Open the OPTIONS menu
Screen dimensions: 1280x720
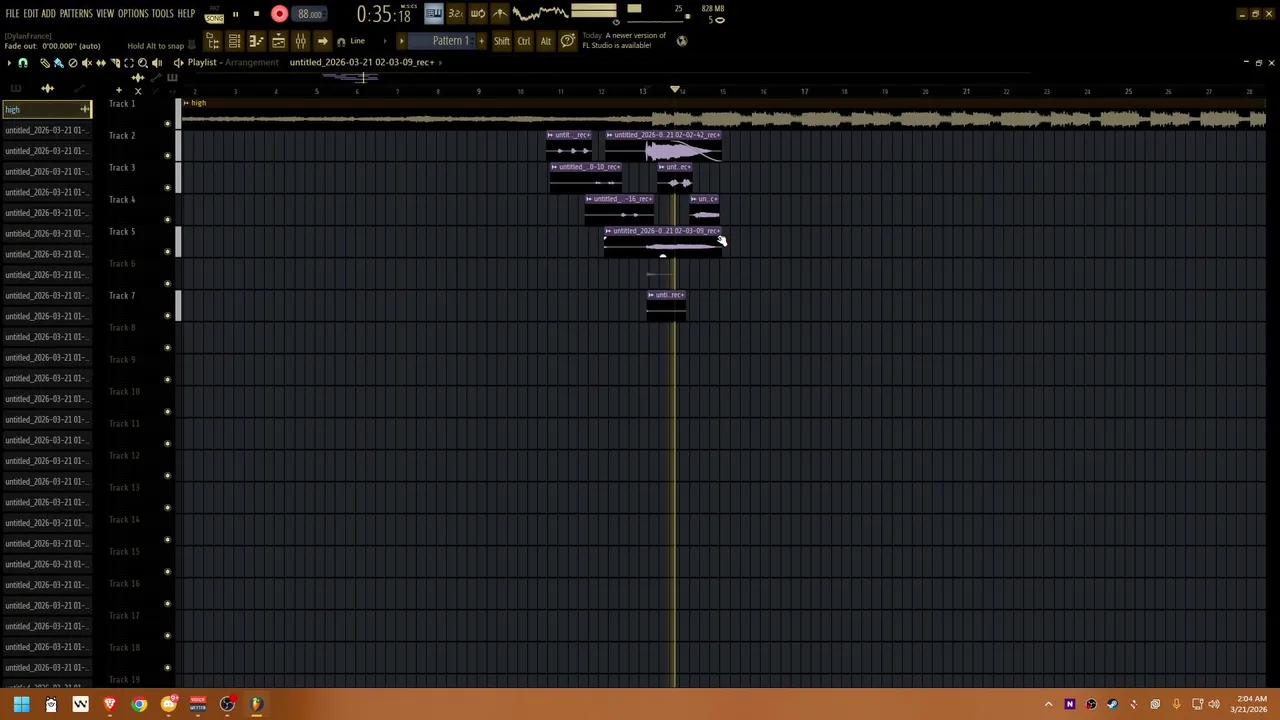[x=133, y=14]
